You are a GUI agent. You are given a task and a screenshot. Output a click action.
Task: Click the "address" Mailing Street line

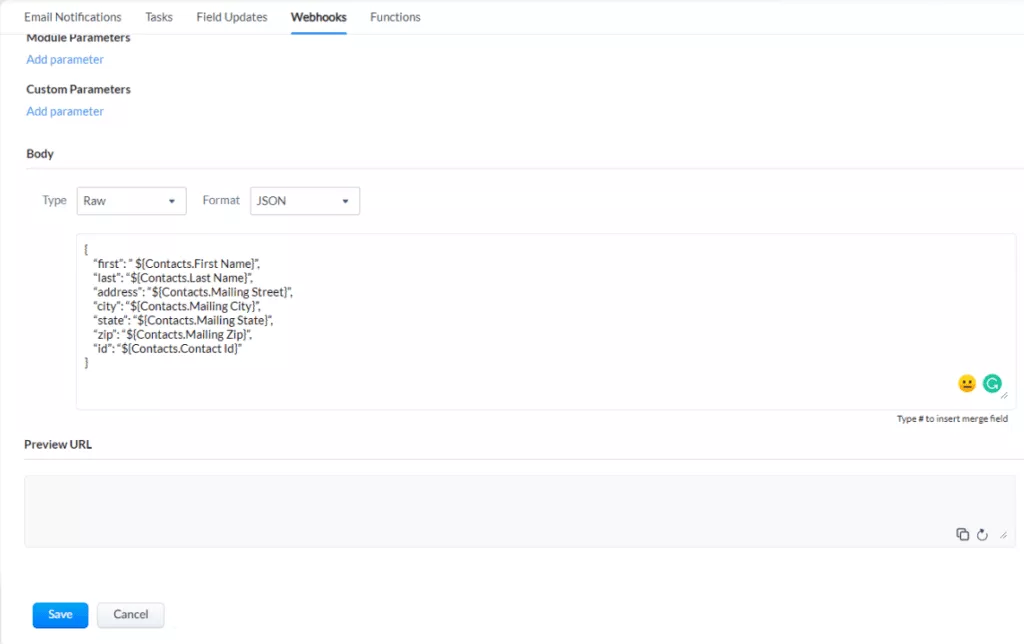coord(193,292)
